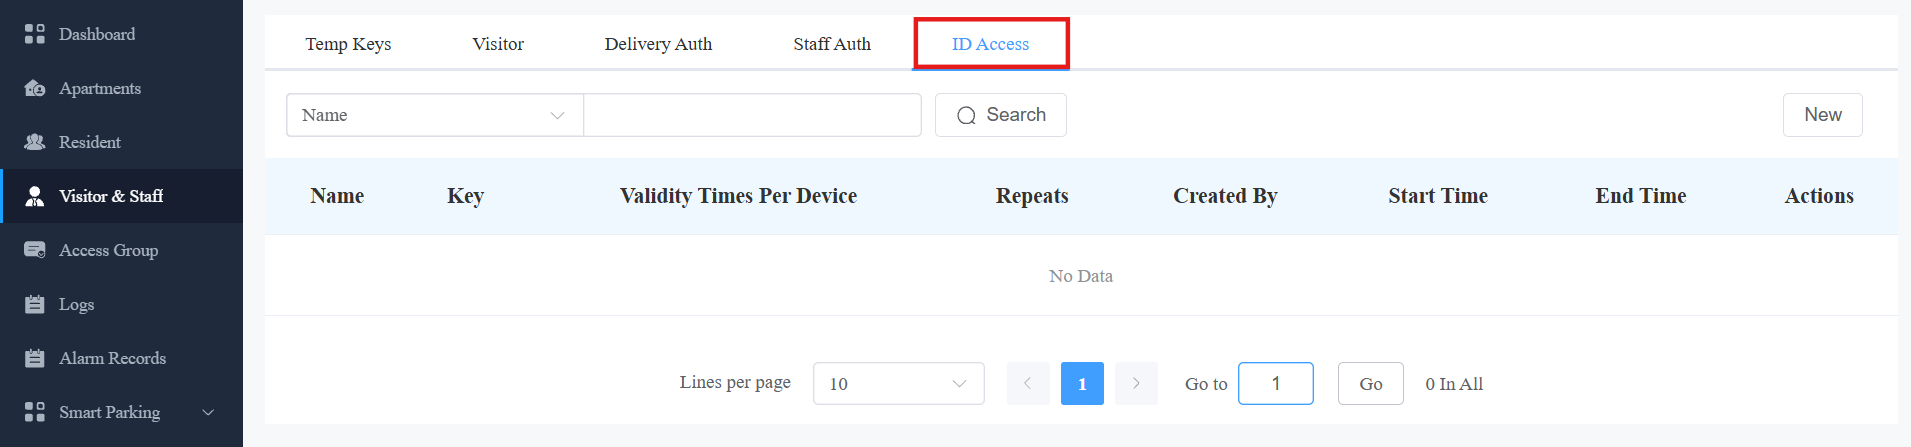Select the Resident people icon
This screenshot has height=447, width=1911.
pos(35,142)
